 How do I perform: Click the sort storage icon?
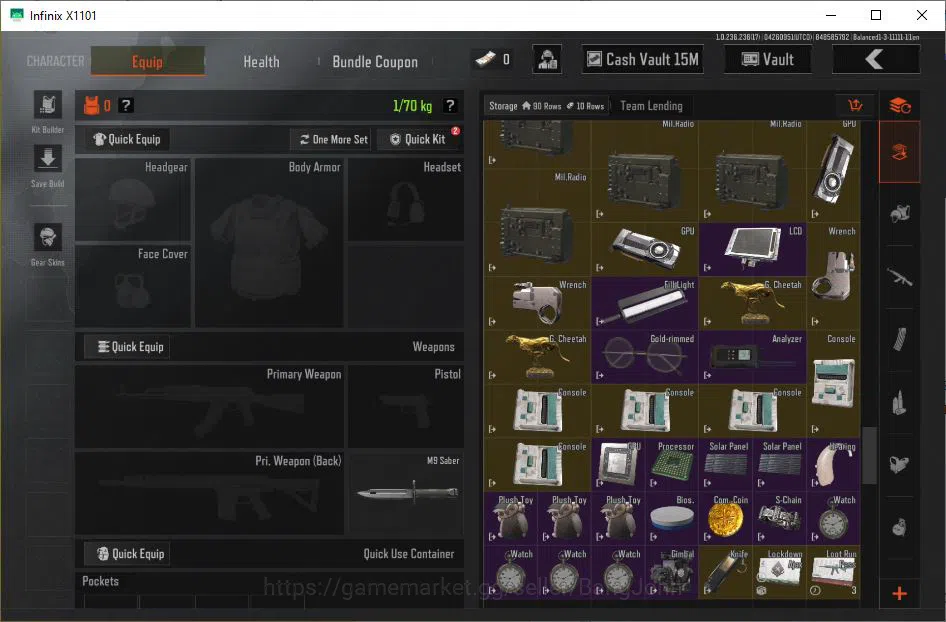click(856, 106)
